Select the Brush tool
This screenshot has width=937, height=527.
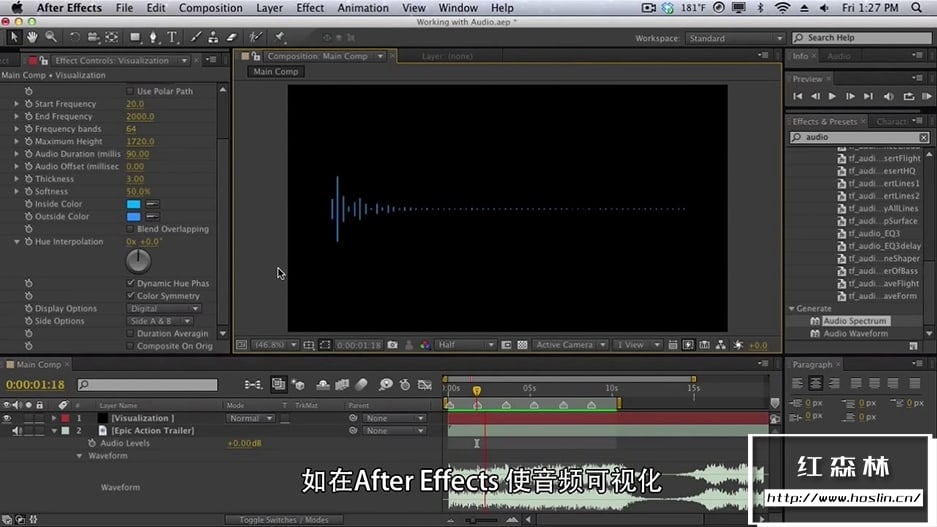tap(196, 38)
